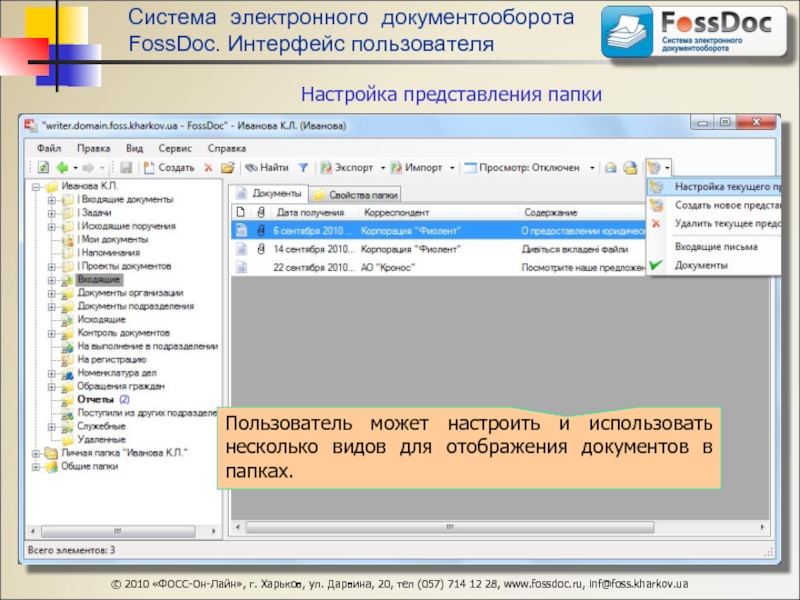Click the open folder toolbar icon
The width and height of the screenshot is (800, 600).
click(228, 167)
